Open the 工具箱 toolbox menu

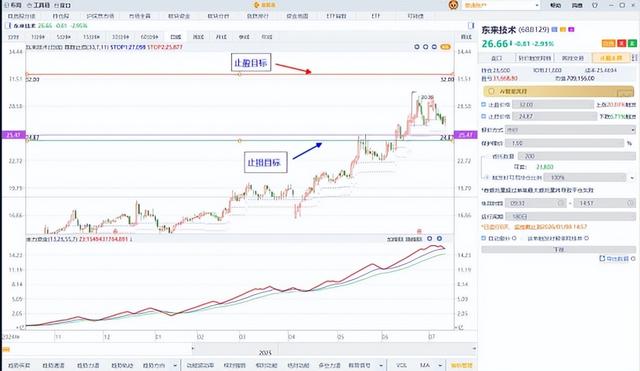point(38,5)
